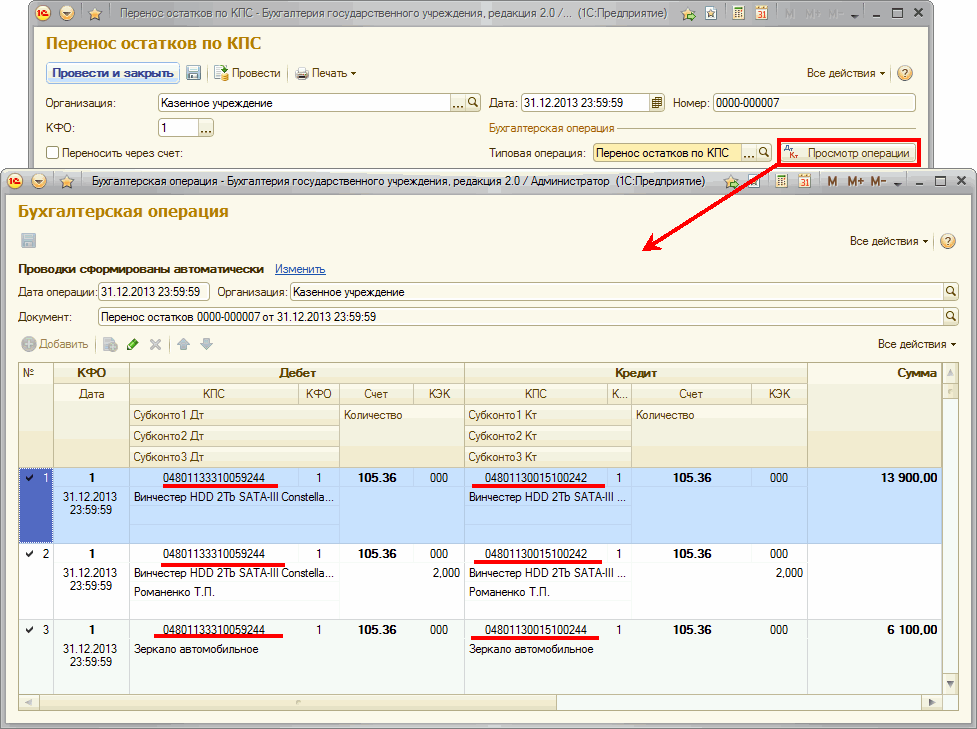
Task: Click 'Кредит' column header
Action: click(636, 373)
